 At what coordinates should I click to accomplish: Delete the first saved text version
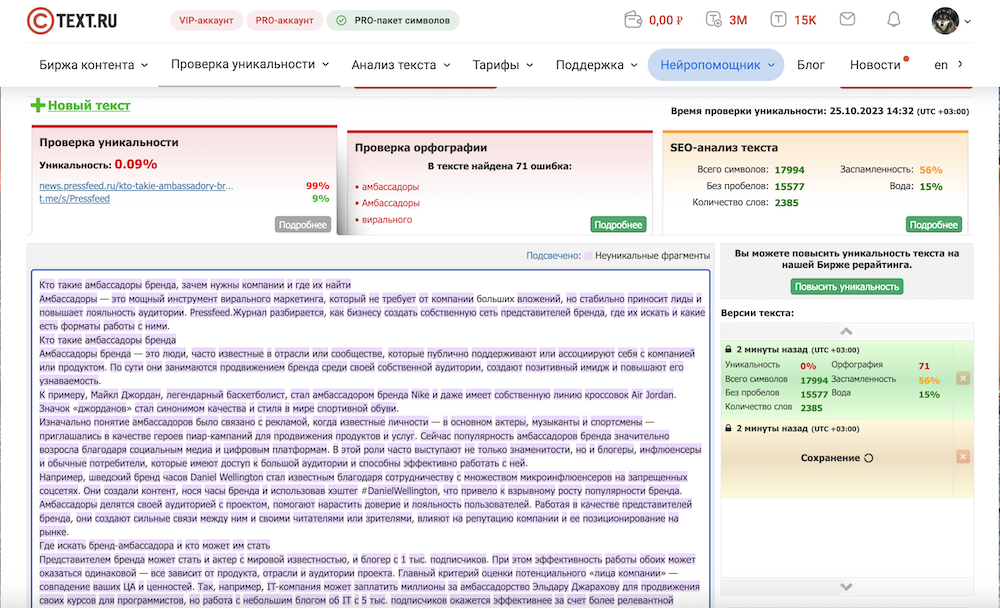[963, 378]
